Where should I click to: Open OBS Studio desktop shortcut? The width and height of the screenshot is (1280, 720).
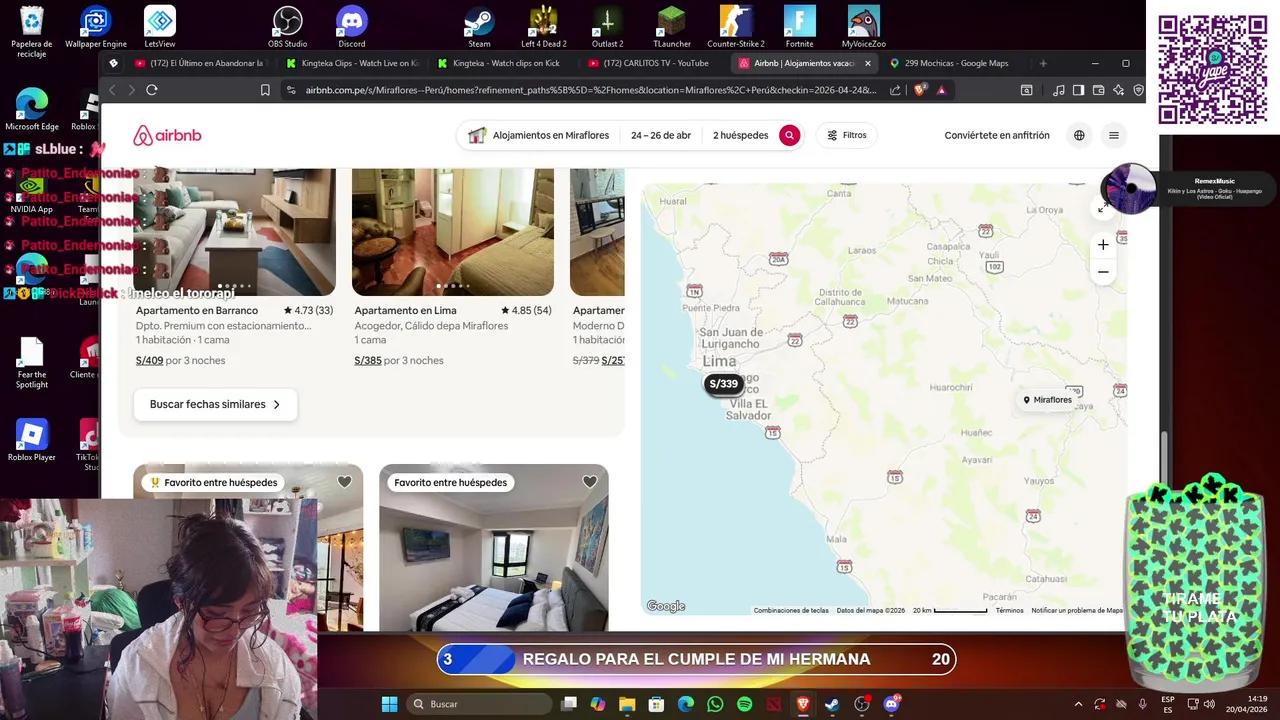[x=288, y=27]
